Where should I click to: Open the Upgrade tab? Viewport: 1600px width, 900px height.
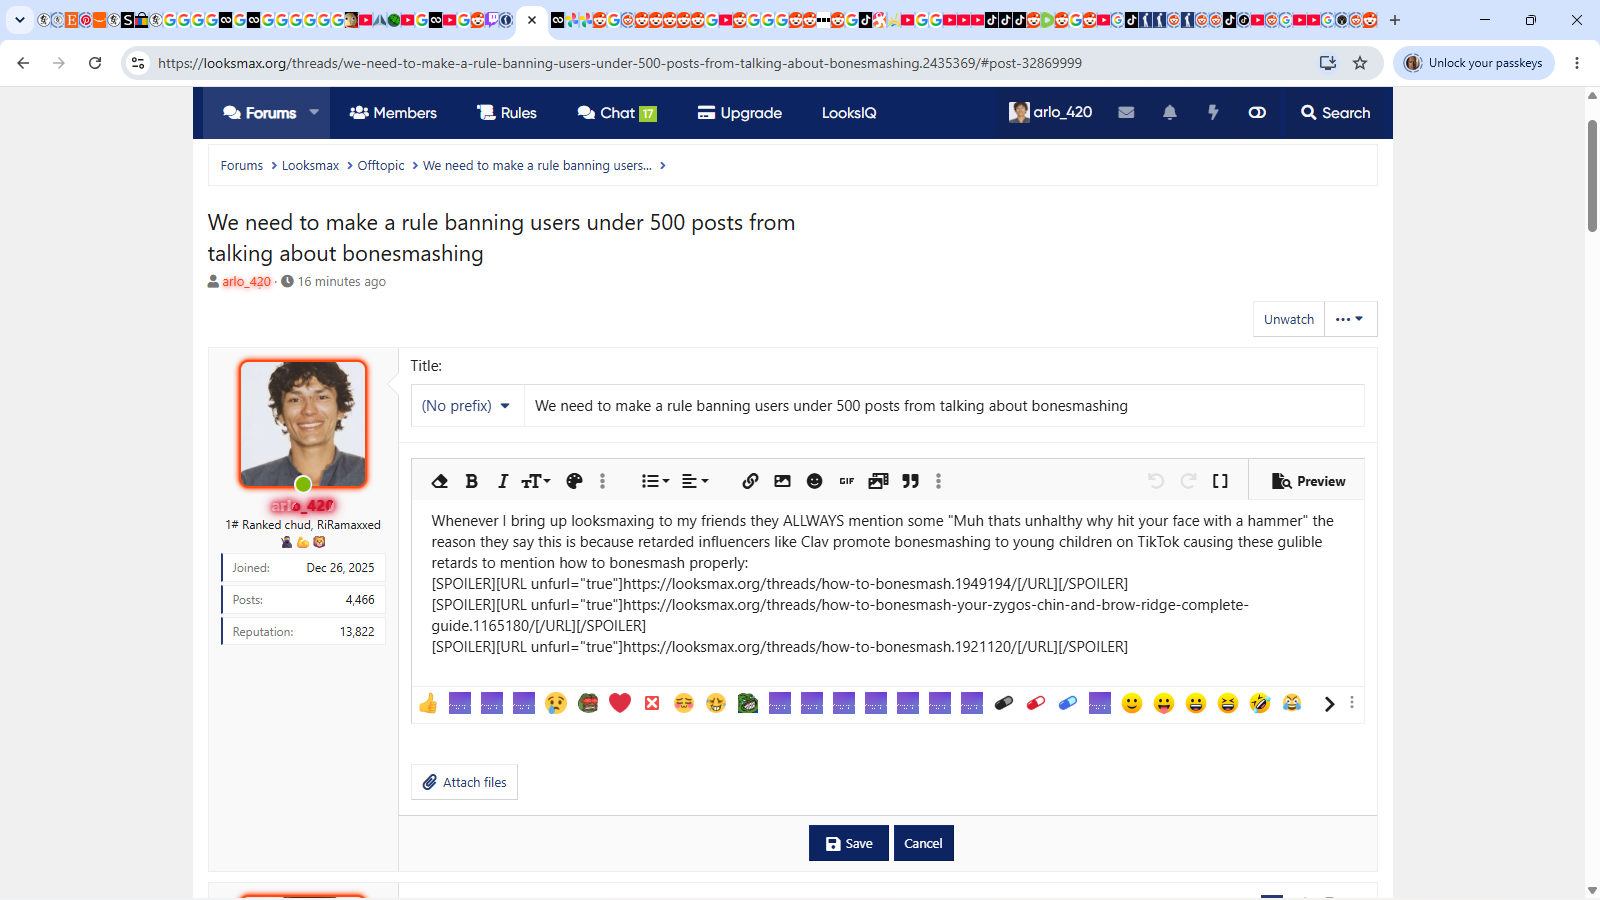pyautogui.click(x=740, y=113)
